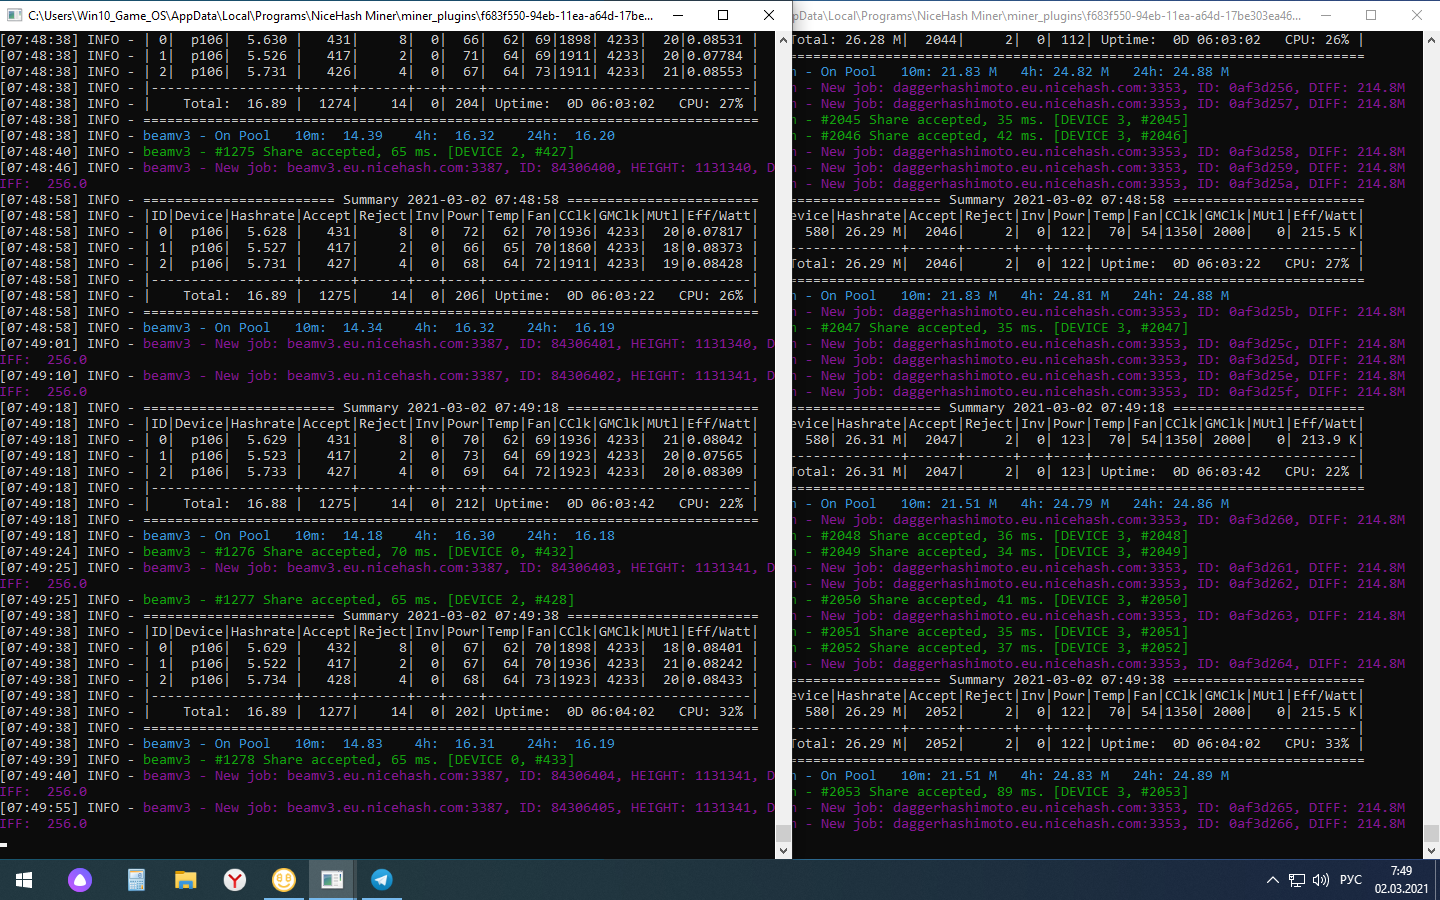This screenshot has height=900, width=1440.
Task: Maximize the right miner console window
Action: [x=1371, y=15]
